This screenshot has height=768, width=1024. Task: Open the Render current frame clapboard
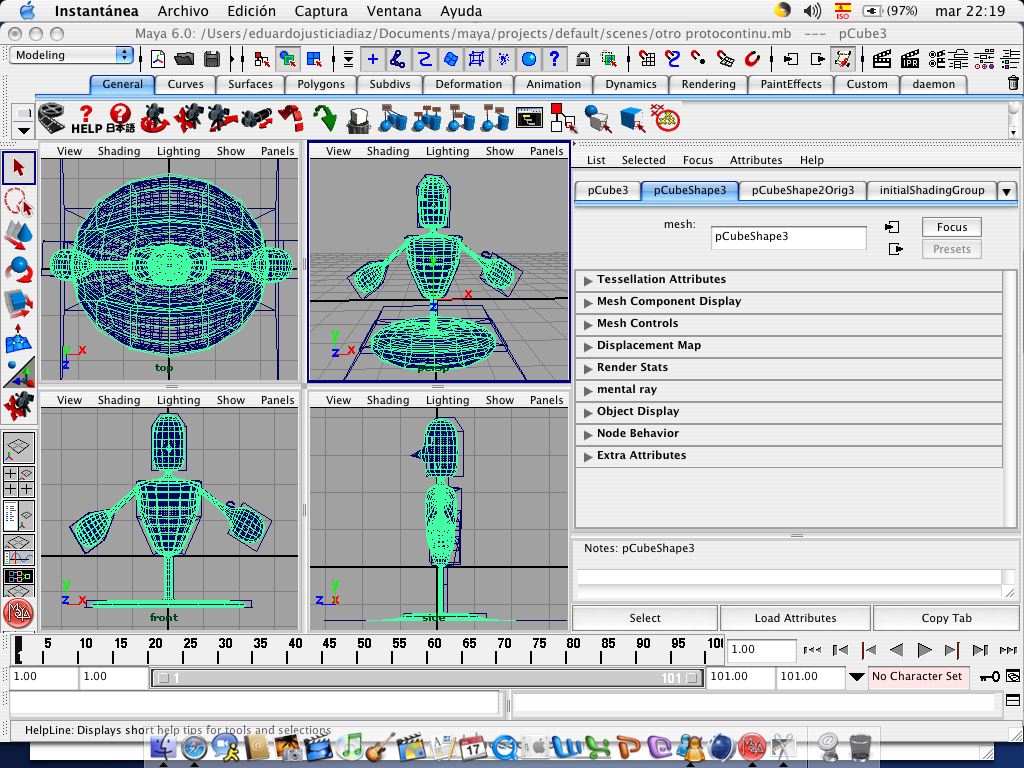pos(882,59)
